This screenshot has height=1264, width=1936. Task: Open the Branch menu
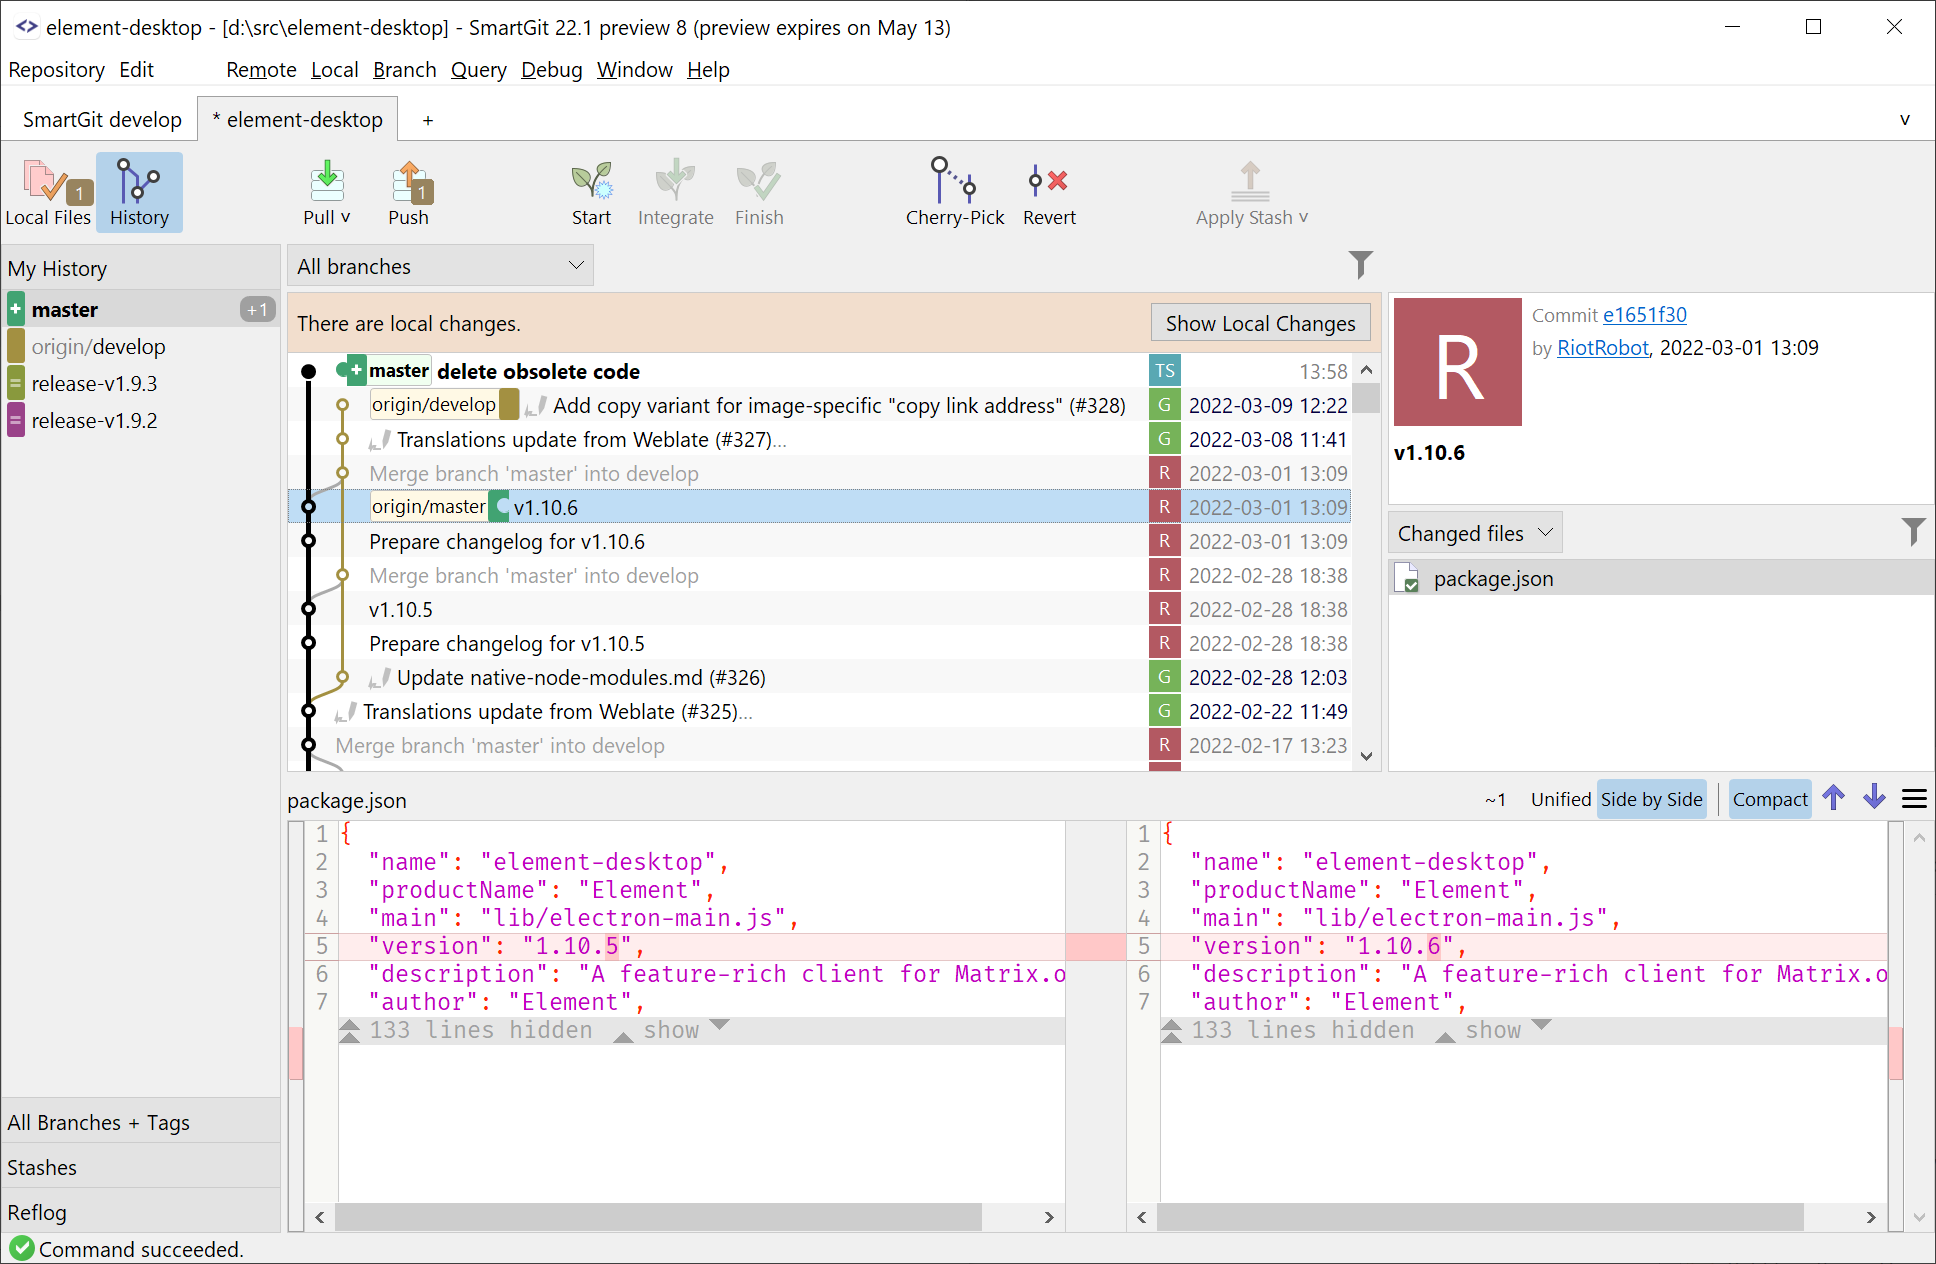404,69
